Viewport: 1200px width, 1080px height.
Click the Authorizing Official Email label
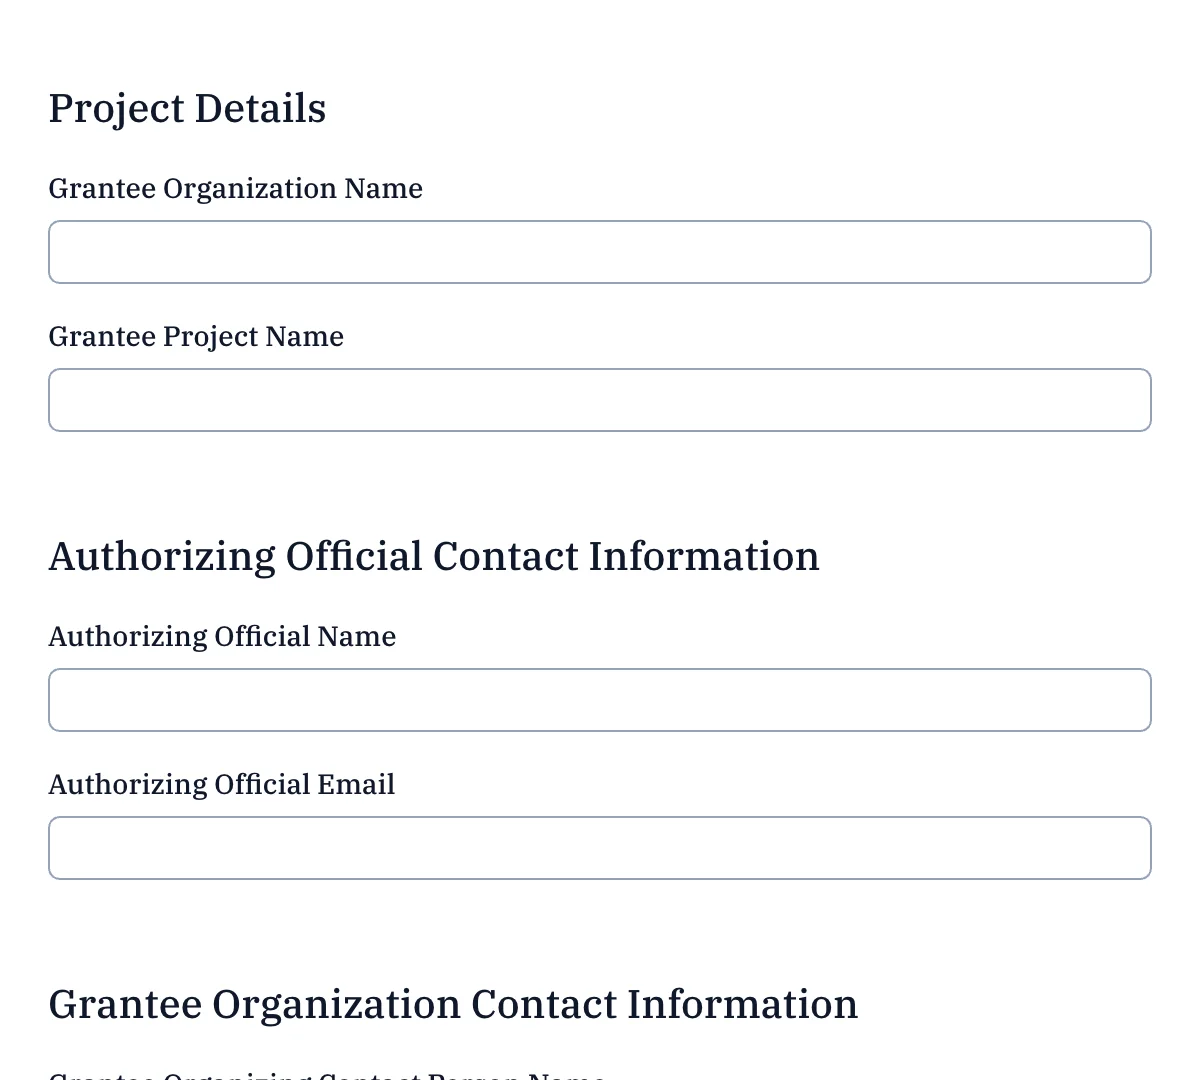point(221,784)
